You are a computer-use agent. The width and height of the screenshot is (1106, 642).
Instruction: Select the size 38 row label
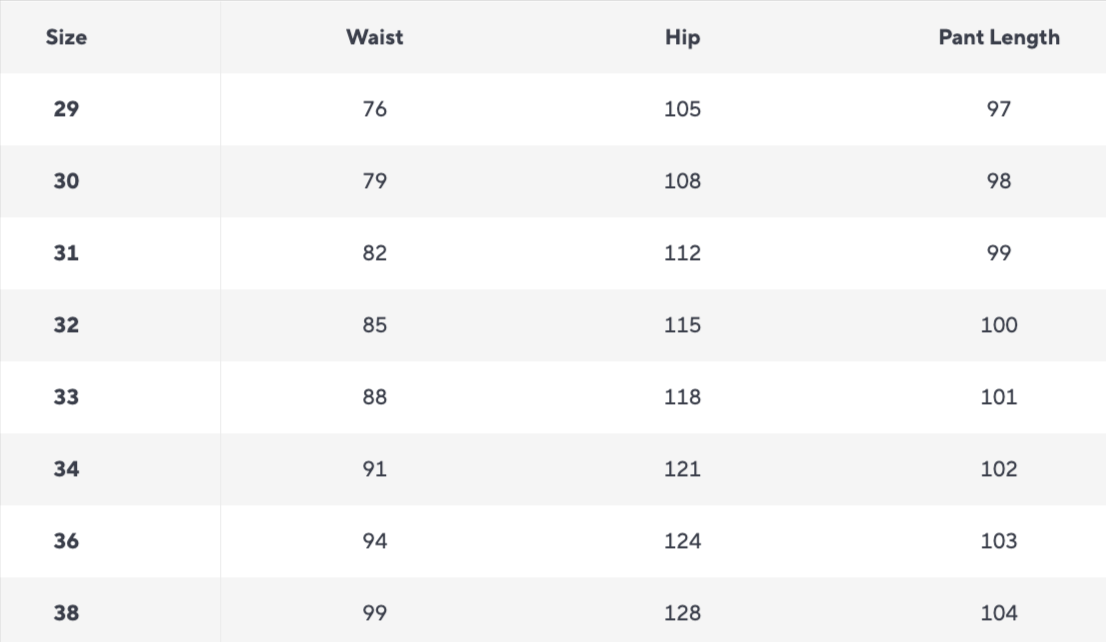coord(66,613)
